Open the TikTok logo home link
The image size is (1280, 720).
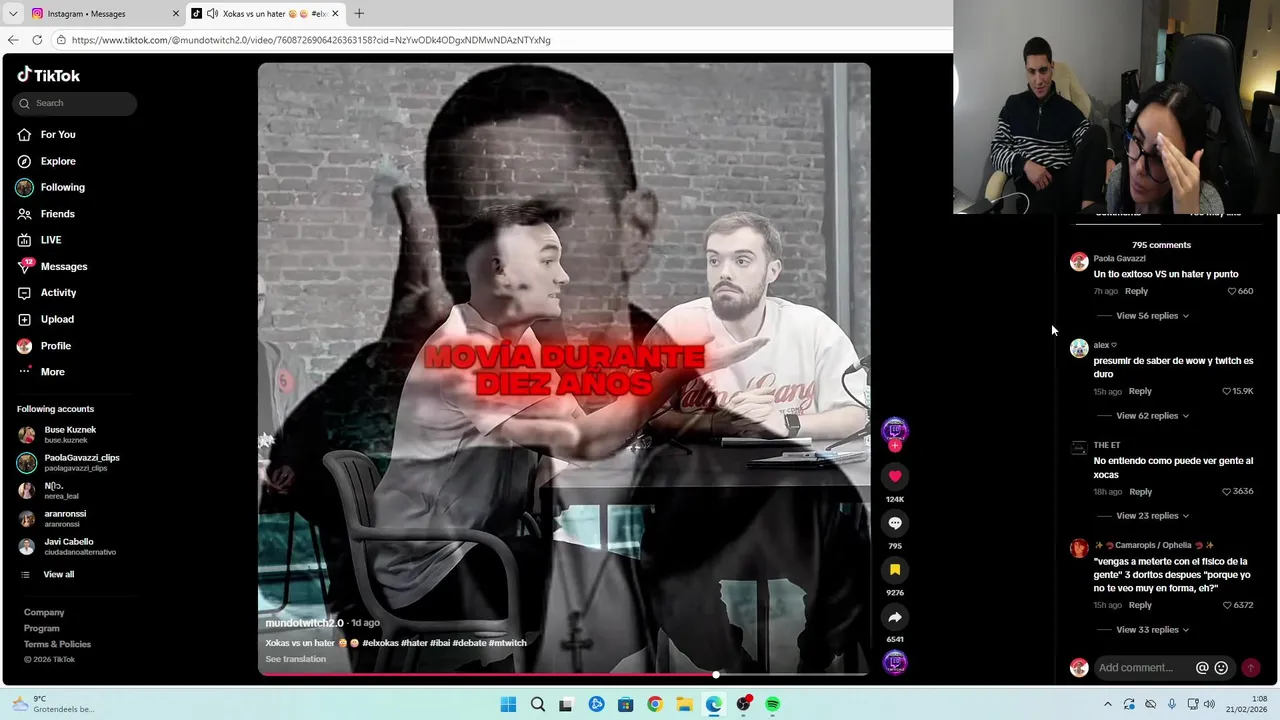(48, 75)
